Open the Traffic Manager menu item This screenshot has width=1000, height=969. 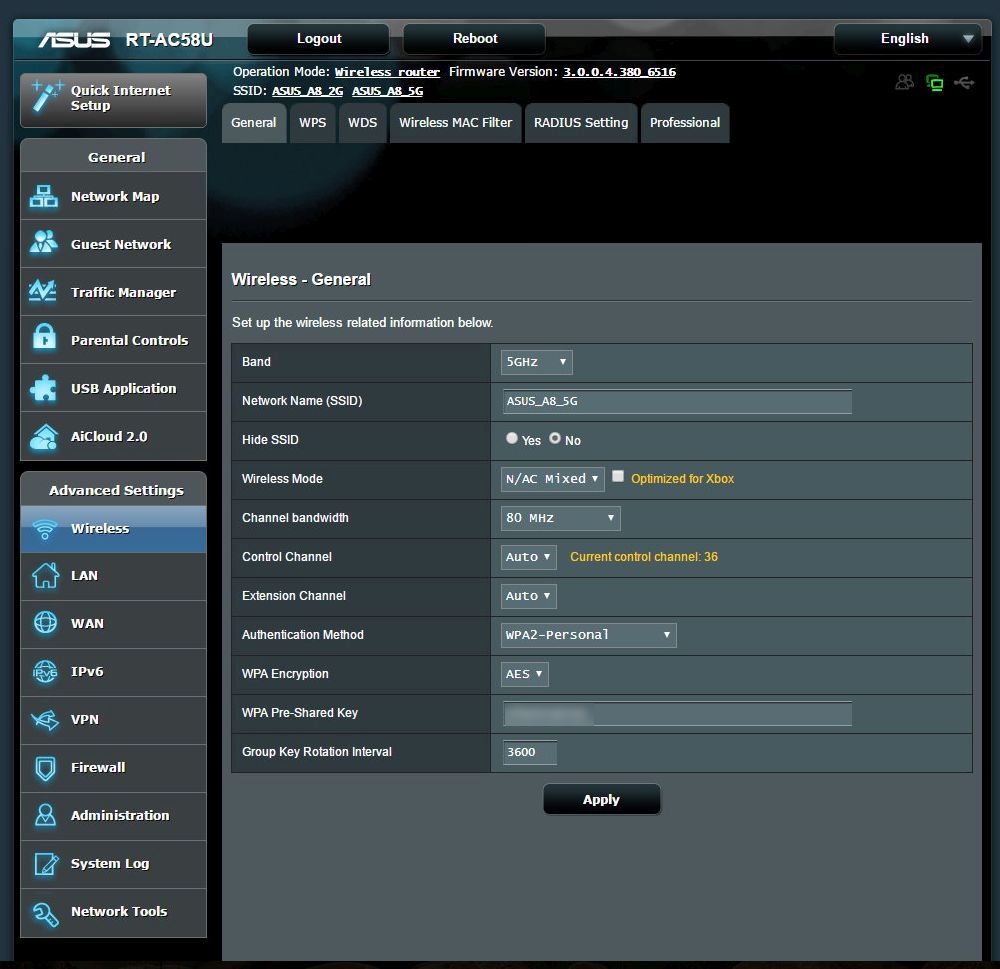click(x=114, y=292)
